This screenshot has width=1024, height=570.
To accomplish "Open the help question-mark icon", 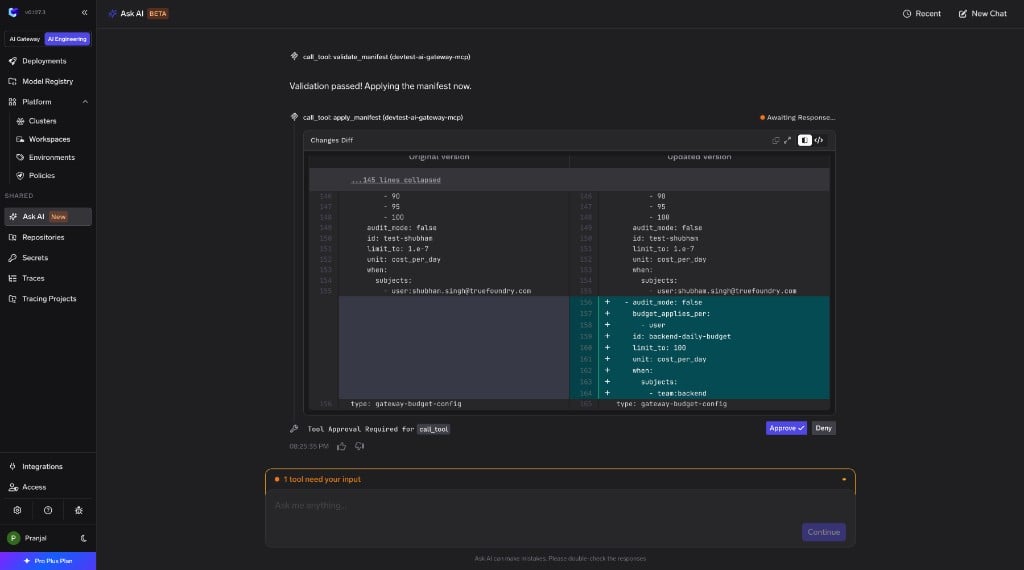I will coord(48,511).
